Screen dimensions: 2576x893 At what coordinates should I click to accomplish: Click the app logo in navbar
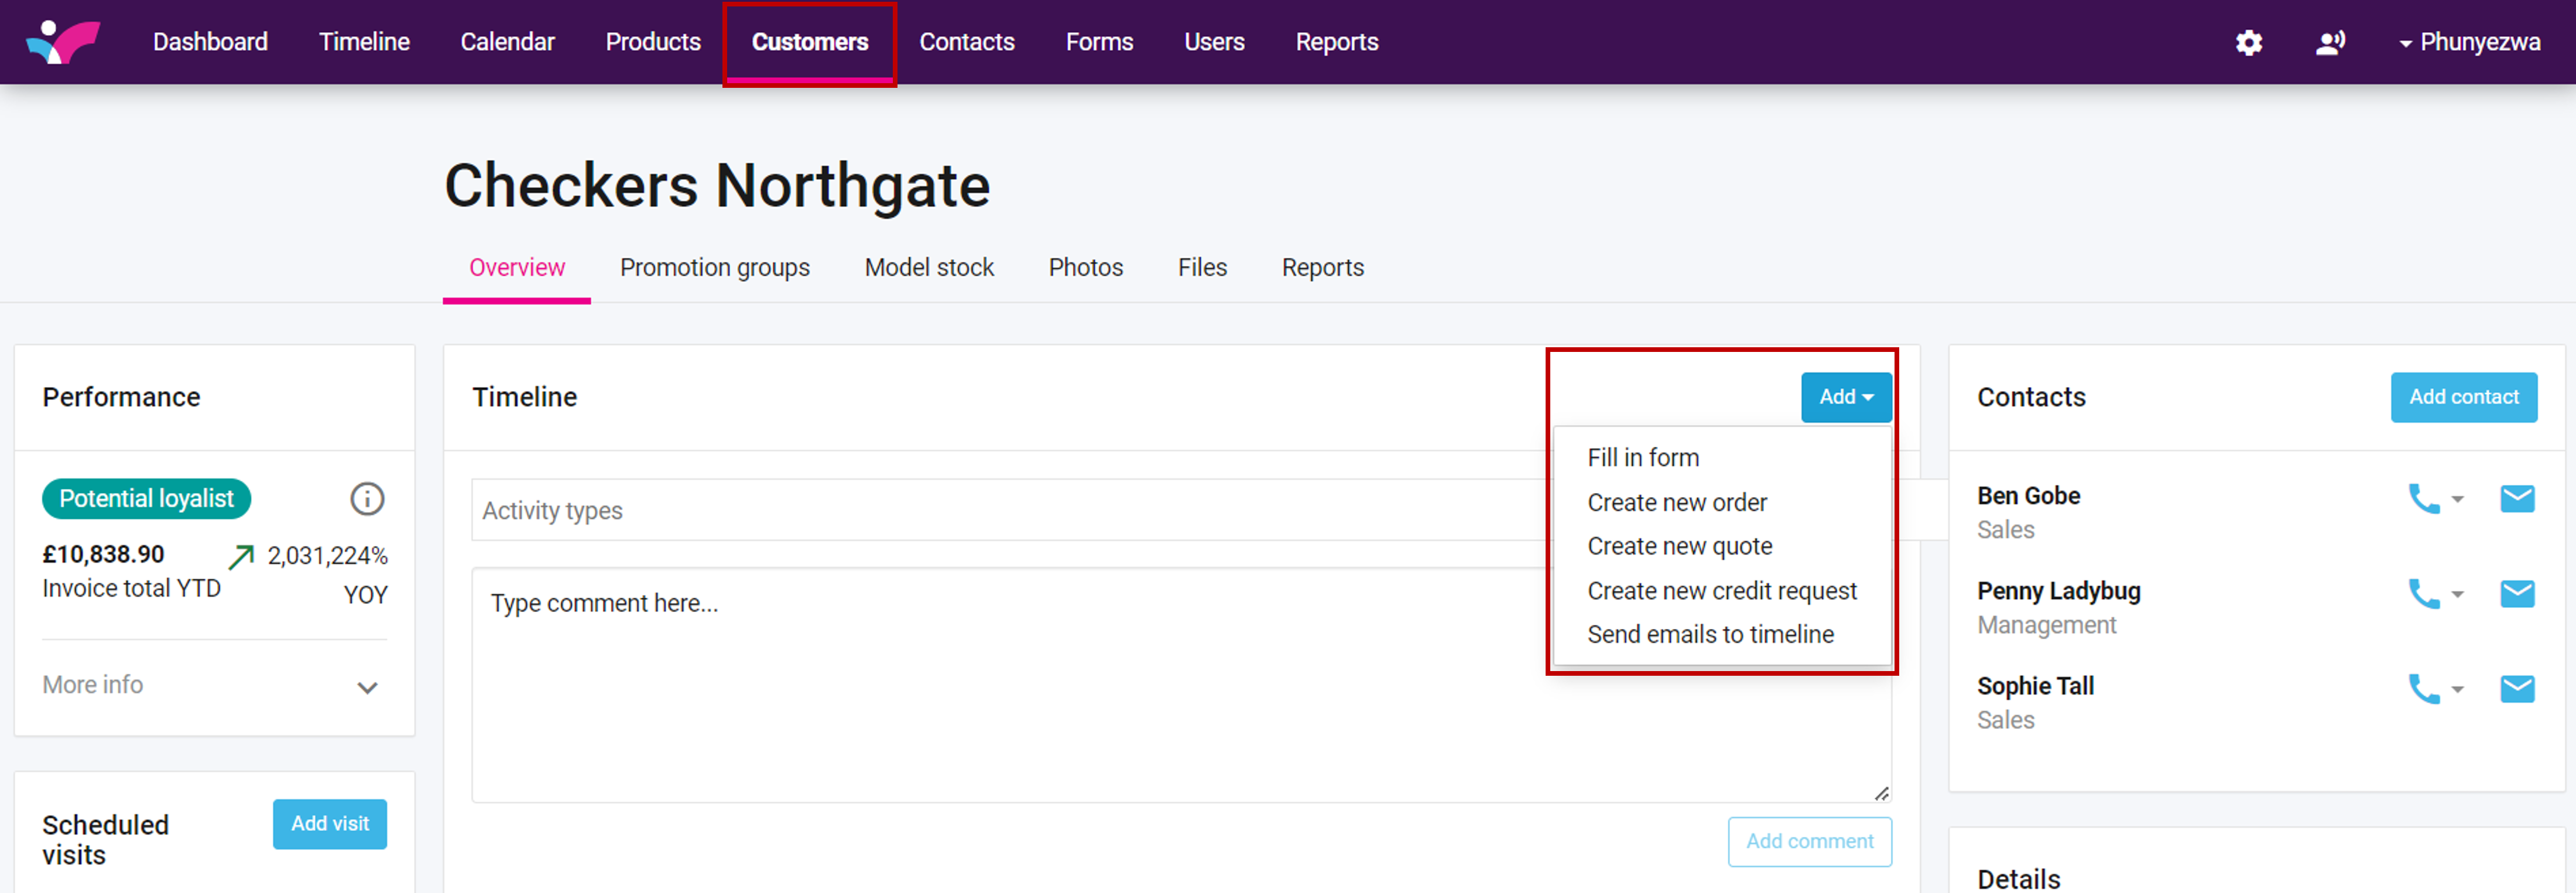pyautogui.click(x=63, y=42)
